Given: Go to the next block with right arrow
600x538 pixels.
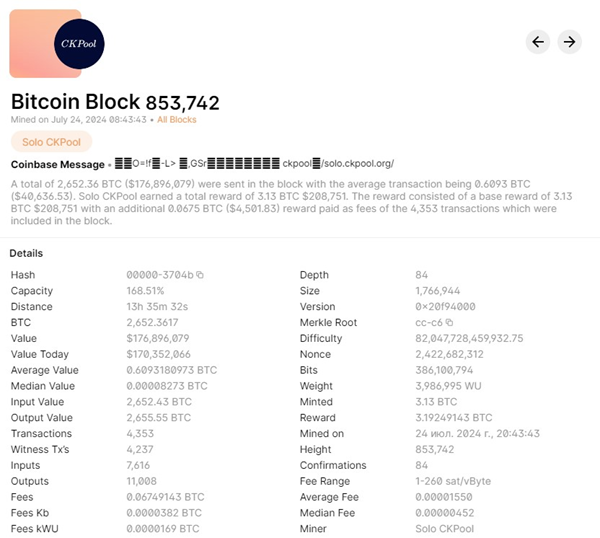Looking at the screenshot, I should 569,41.
